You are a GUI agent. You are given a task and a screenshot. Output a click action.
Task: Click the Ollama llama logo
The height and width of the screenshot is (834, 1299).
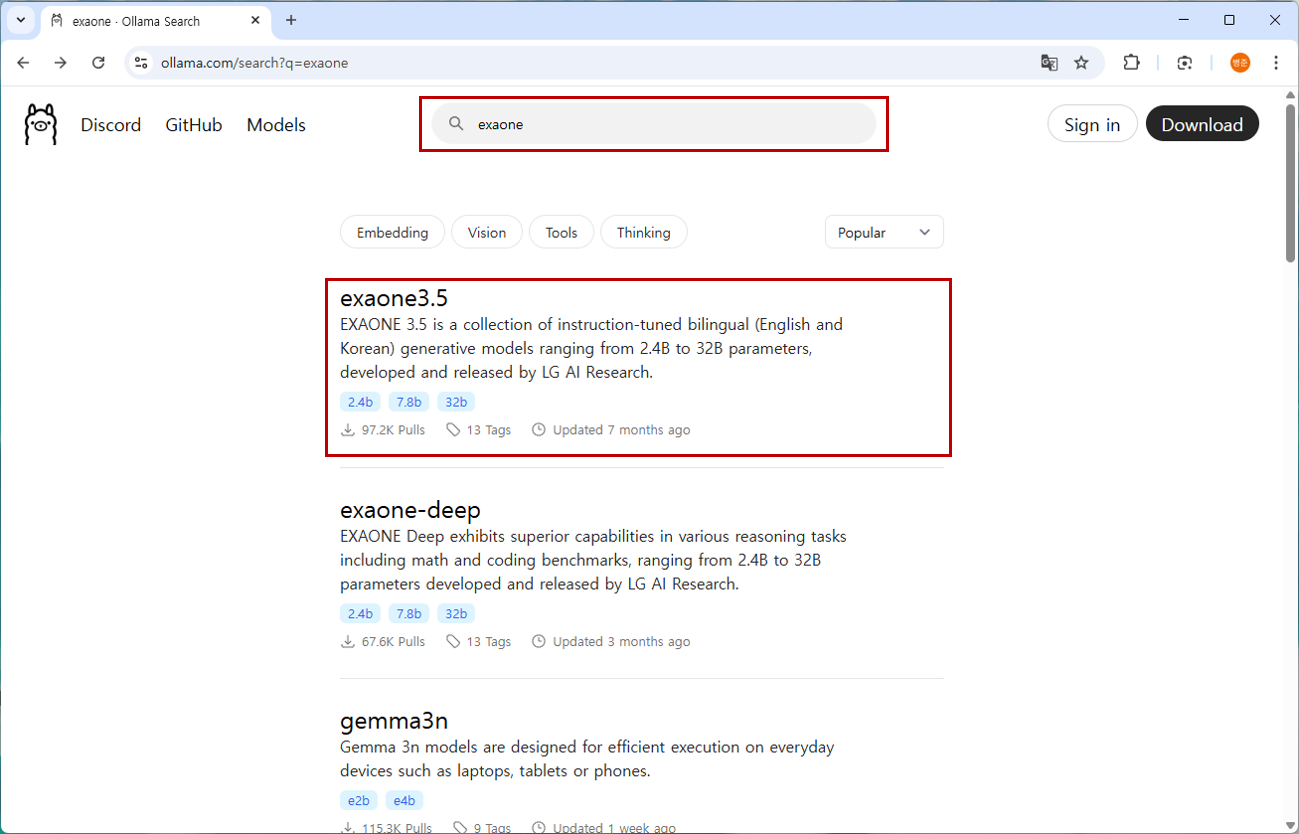pyautogui.click(x=41, y=125)
